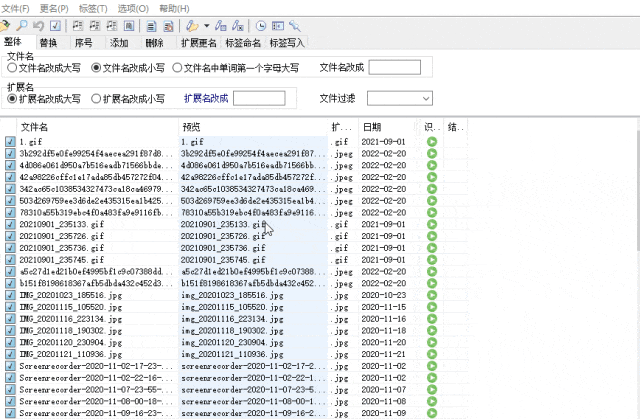
Task: Click date cell '2020-11-21'
Action: click(384, 354)
